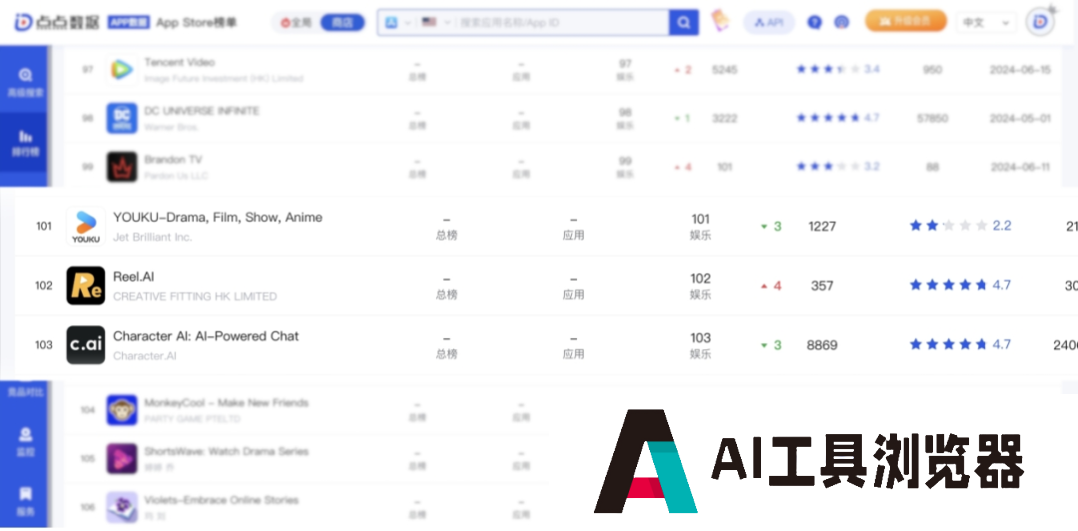The image size is (1078, 531).
Task: Click the Tencent Video app icon
Action: (122, 69)
